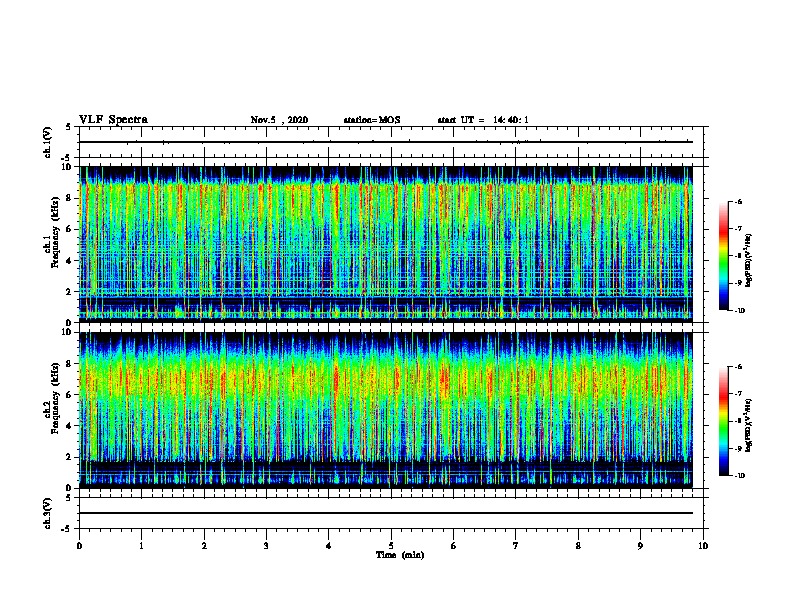792x612 pixels.
Task: Click the 6 kHz tick on ch.1 axis
Action: 69,229
